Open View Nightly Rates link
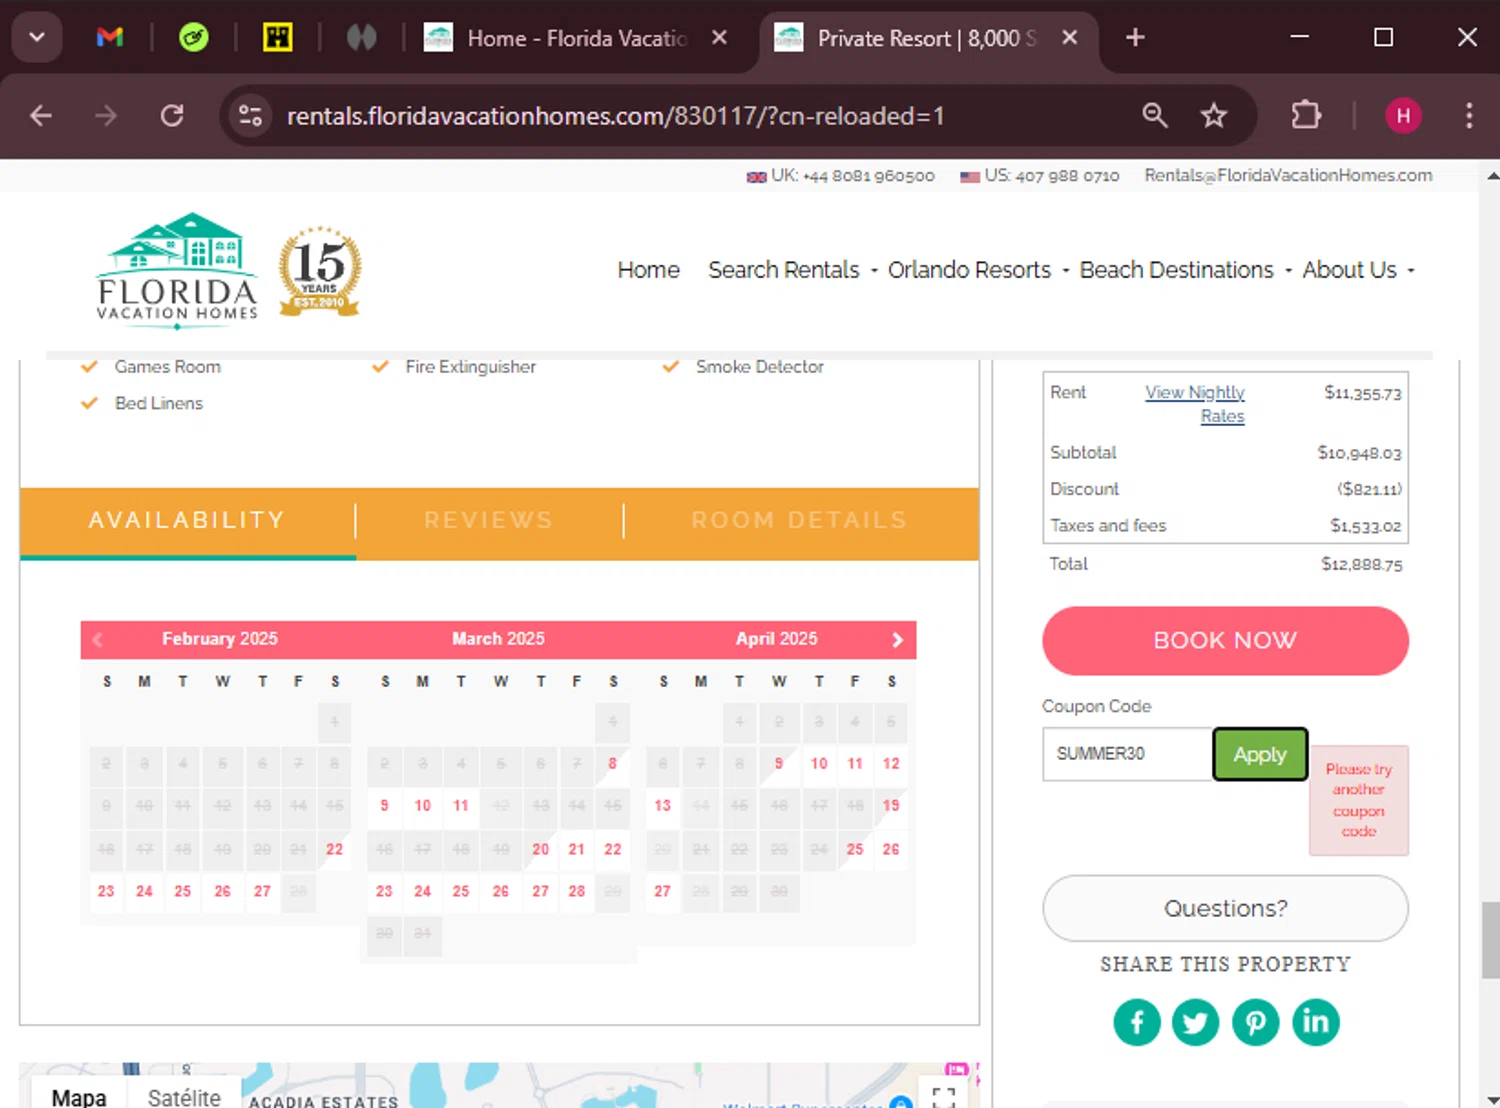The width and height of the screenshot is (1500, 1108). click(1196, 404)
